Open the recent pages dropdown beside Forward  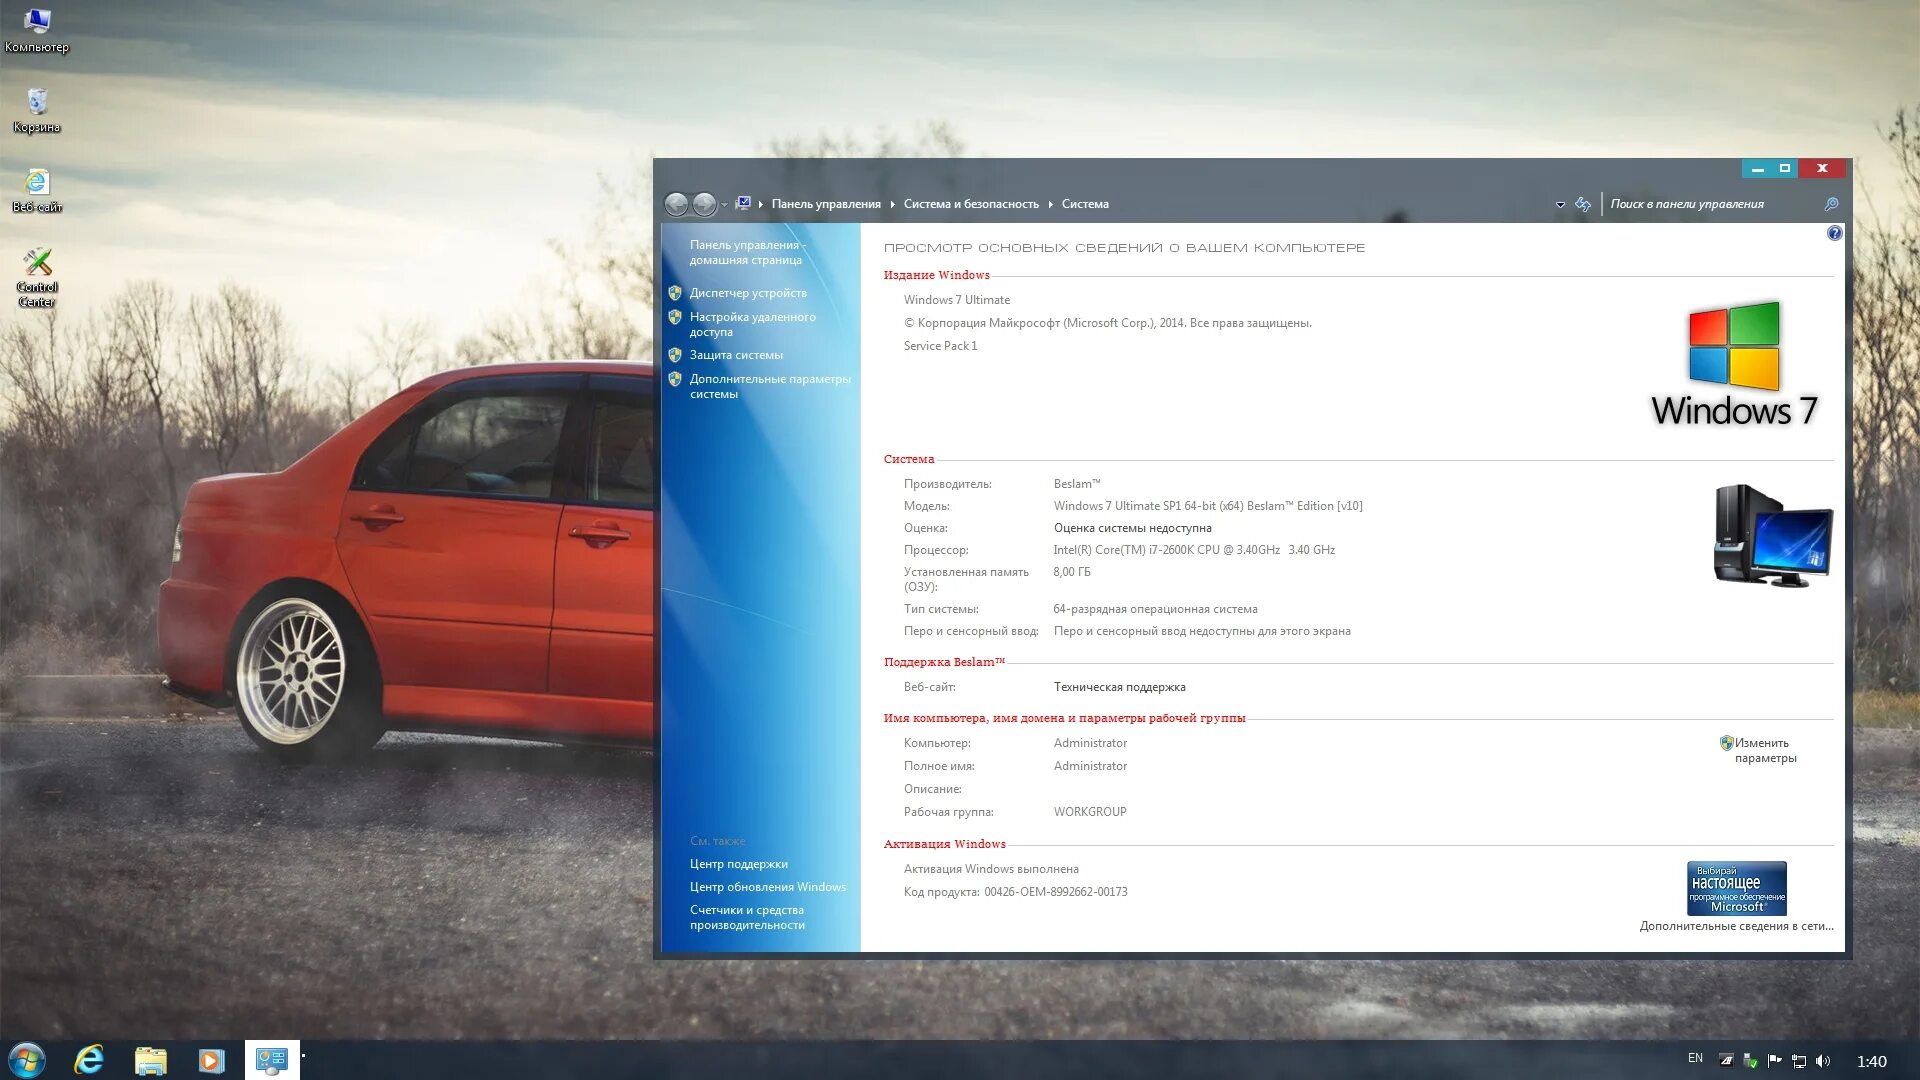(x=724, y=205)
